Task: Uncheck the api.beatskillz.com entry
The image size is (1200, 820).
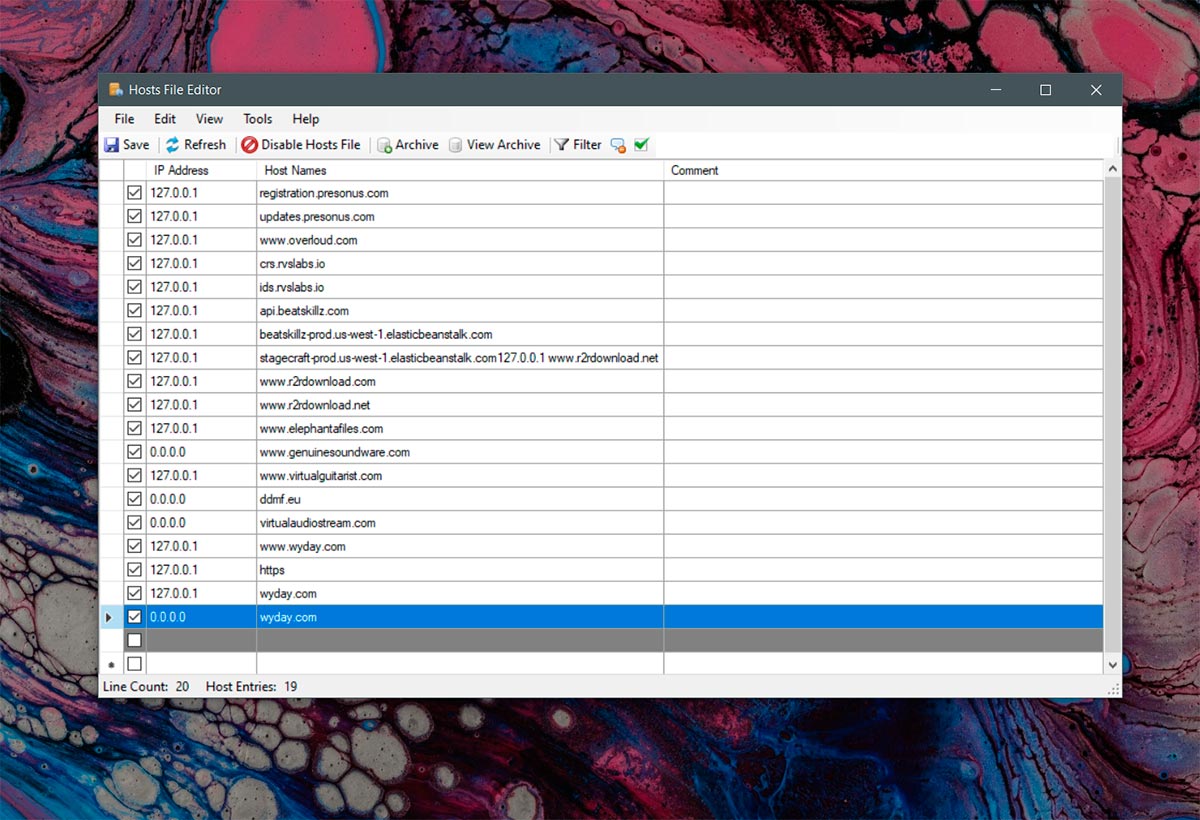Action: pos(134,310)
